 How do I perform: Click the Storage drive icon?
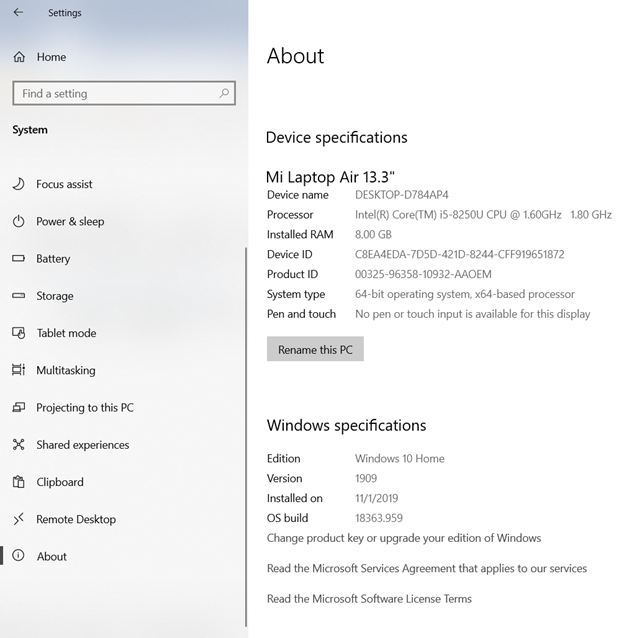click(18, 295)
